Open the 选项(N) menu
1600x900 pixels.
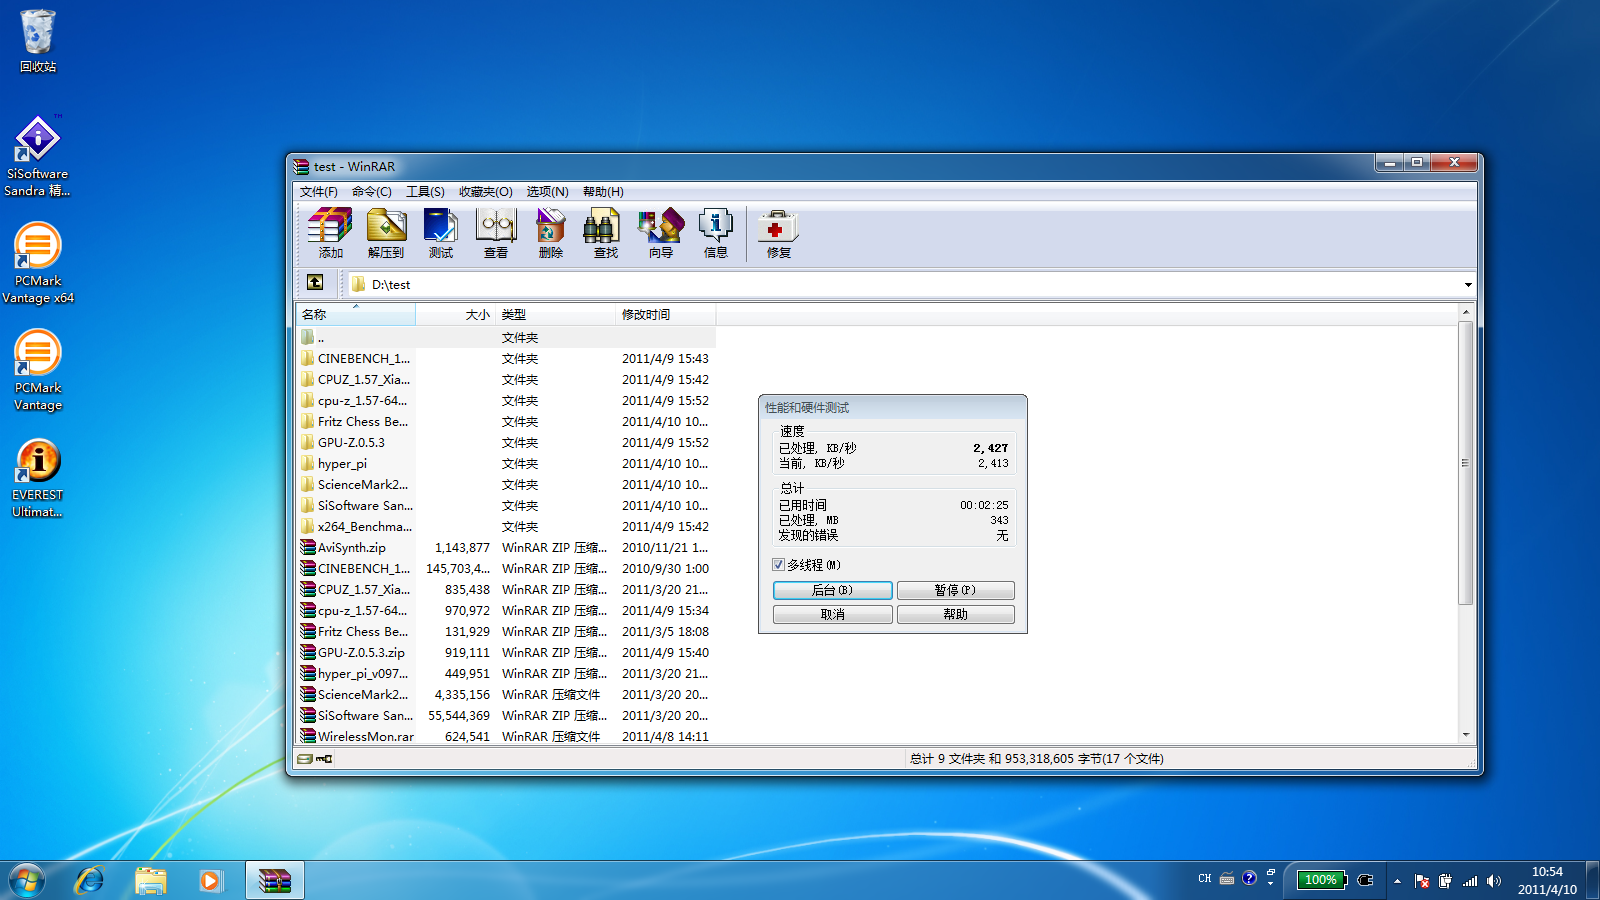point(547,192)
